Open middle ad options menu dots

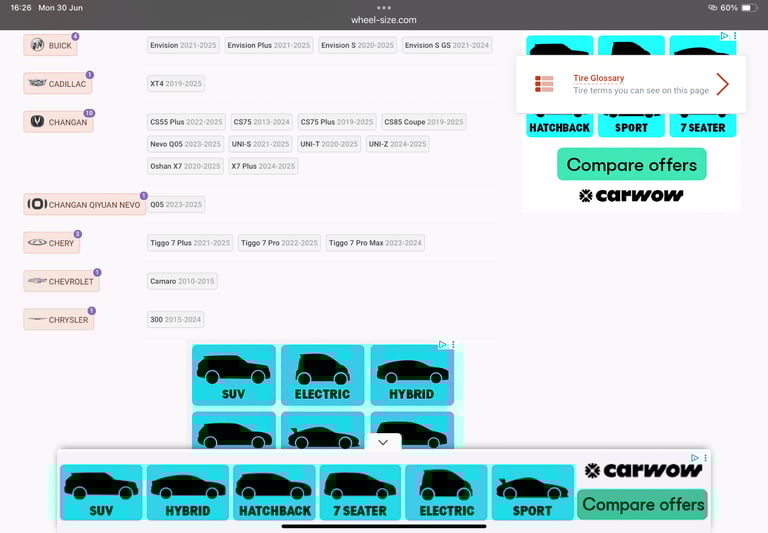coord(453,344)
